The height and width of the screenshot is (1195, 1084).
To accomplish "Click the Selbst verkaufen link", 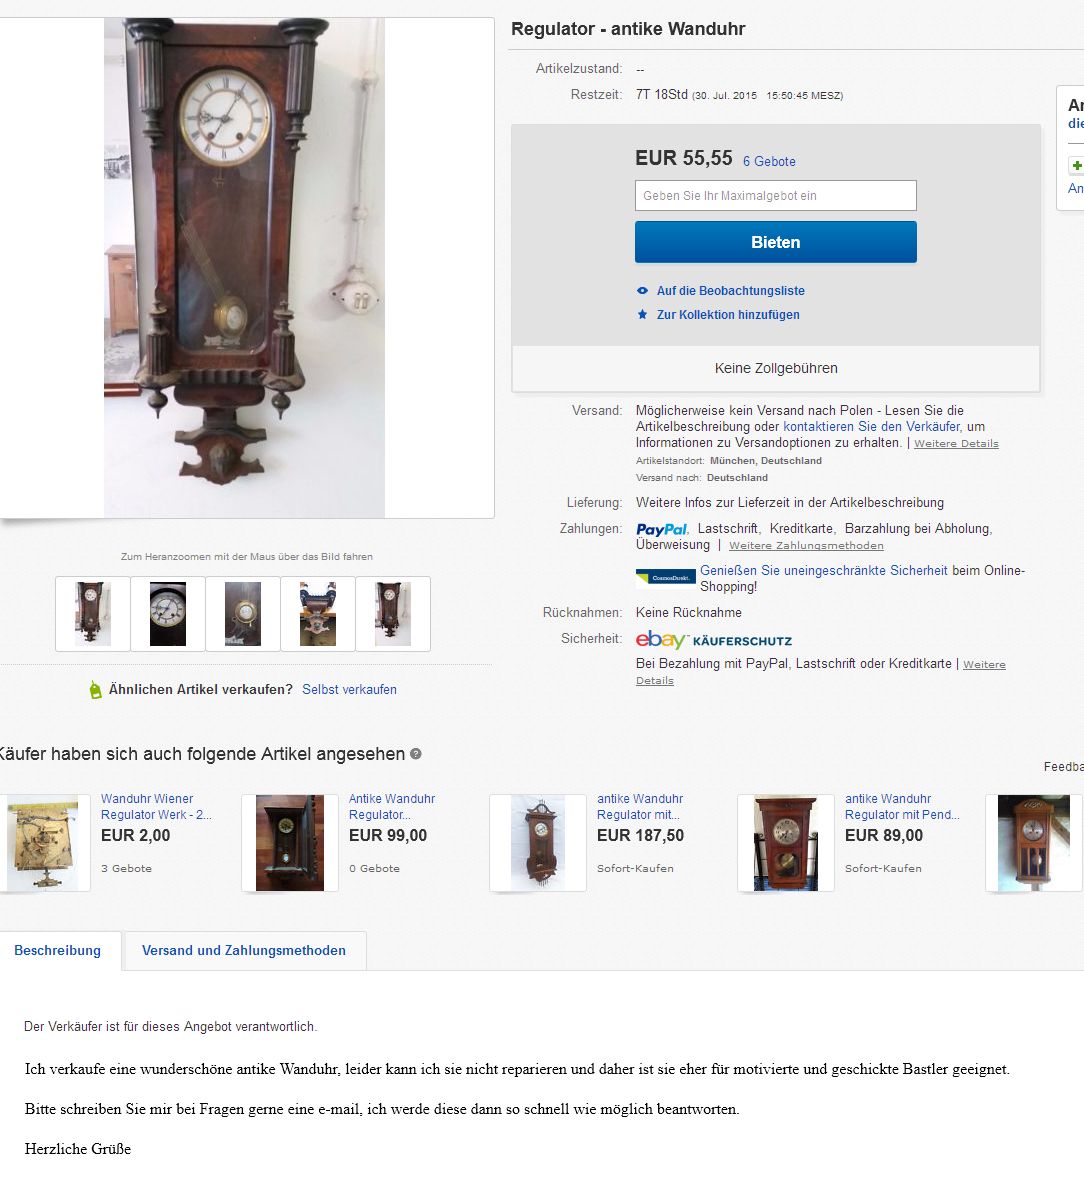I will click(x=349, y=690).
